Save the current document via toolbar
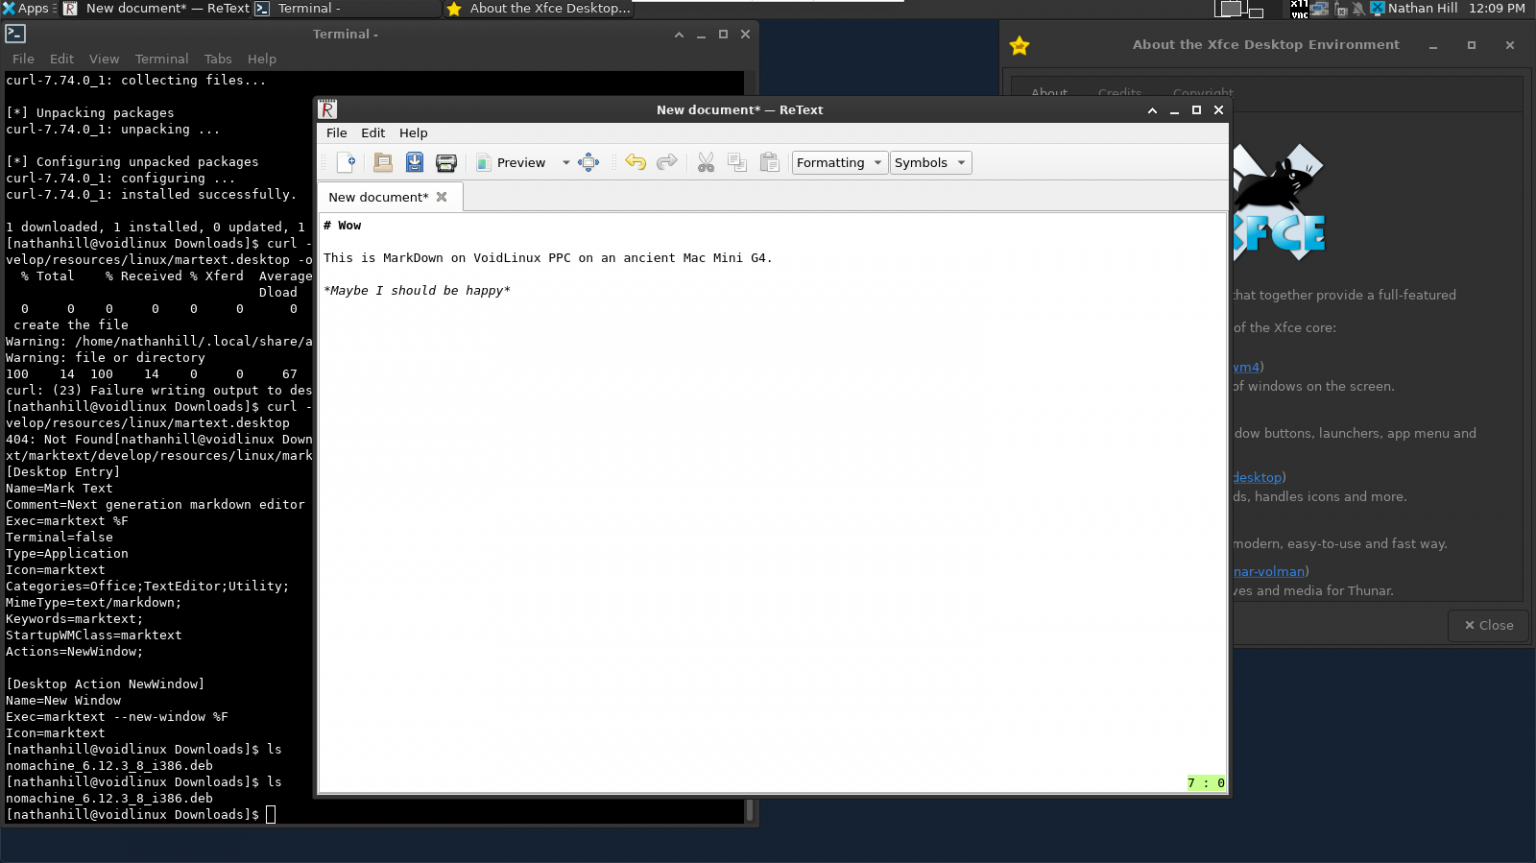The width and height of the screenshot is (1536, 863). pos(414,162)
